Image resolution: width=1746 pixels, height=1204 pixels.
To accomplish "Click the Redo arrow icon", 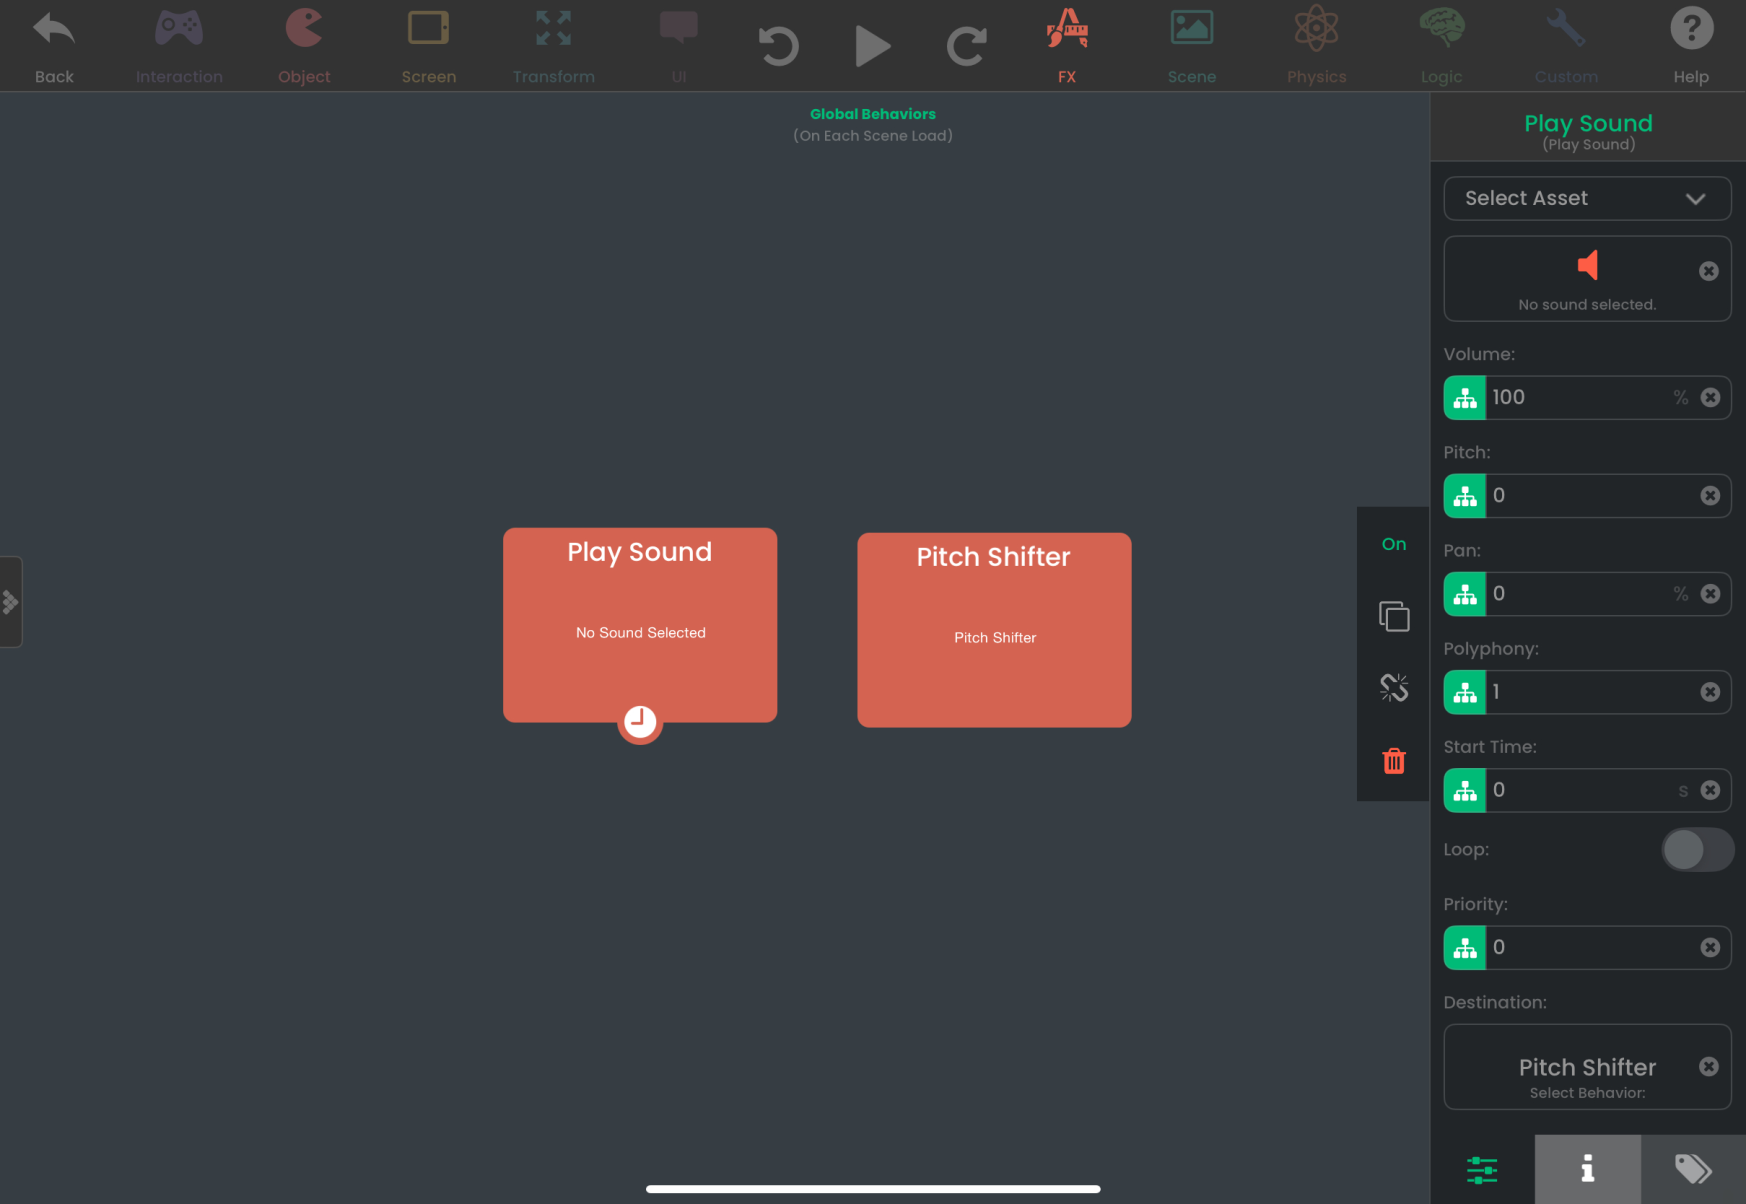I will (966, 46).
